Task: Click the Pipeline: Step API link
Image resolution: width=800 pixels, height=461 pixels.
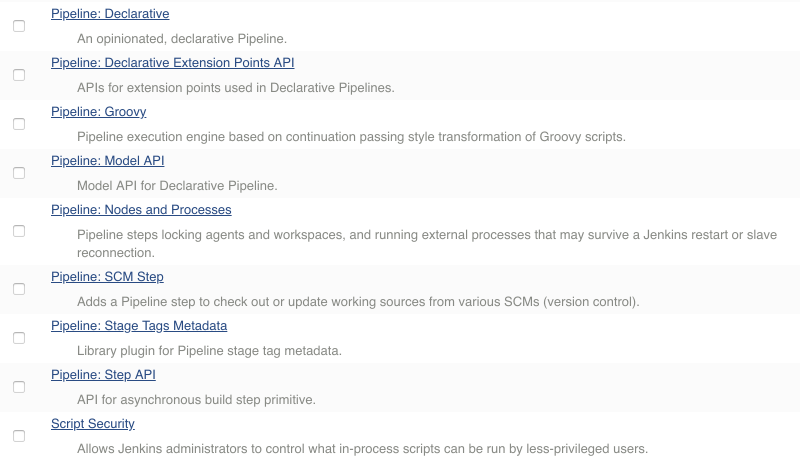Action: (103, 375)
